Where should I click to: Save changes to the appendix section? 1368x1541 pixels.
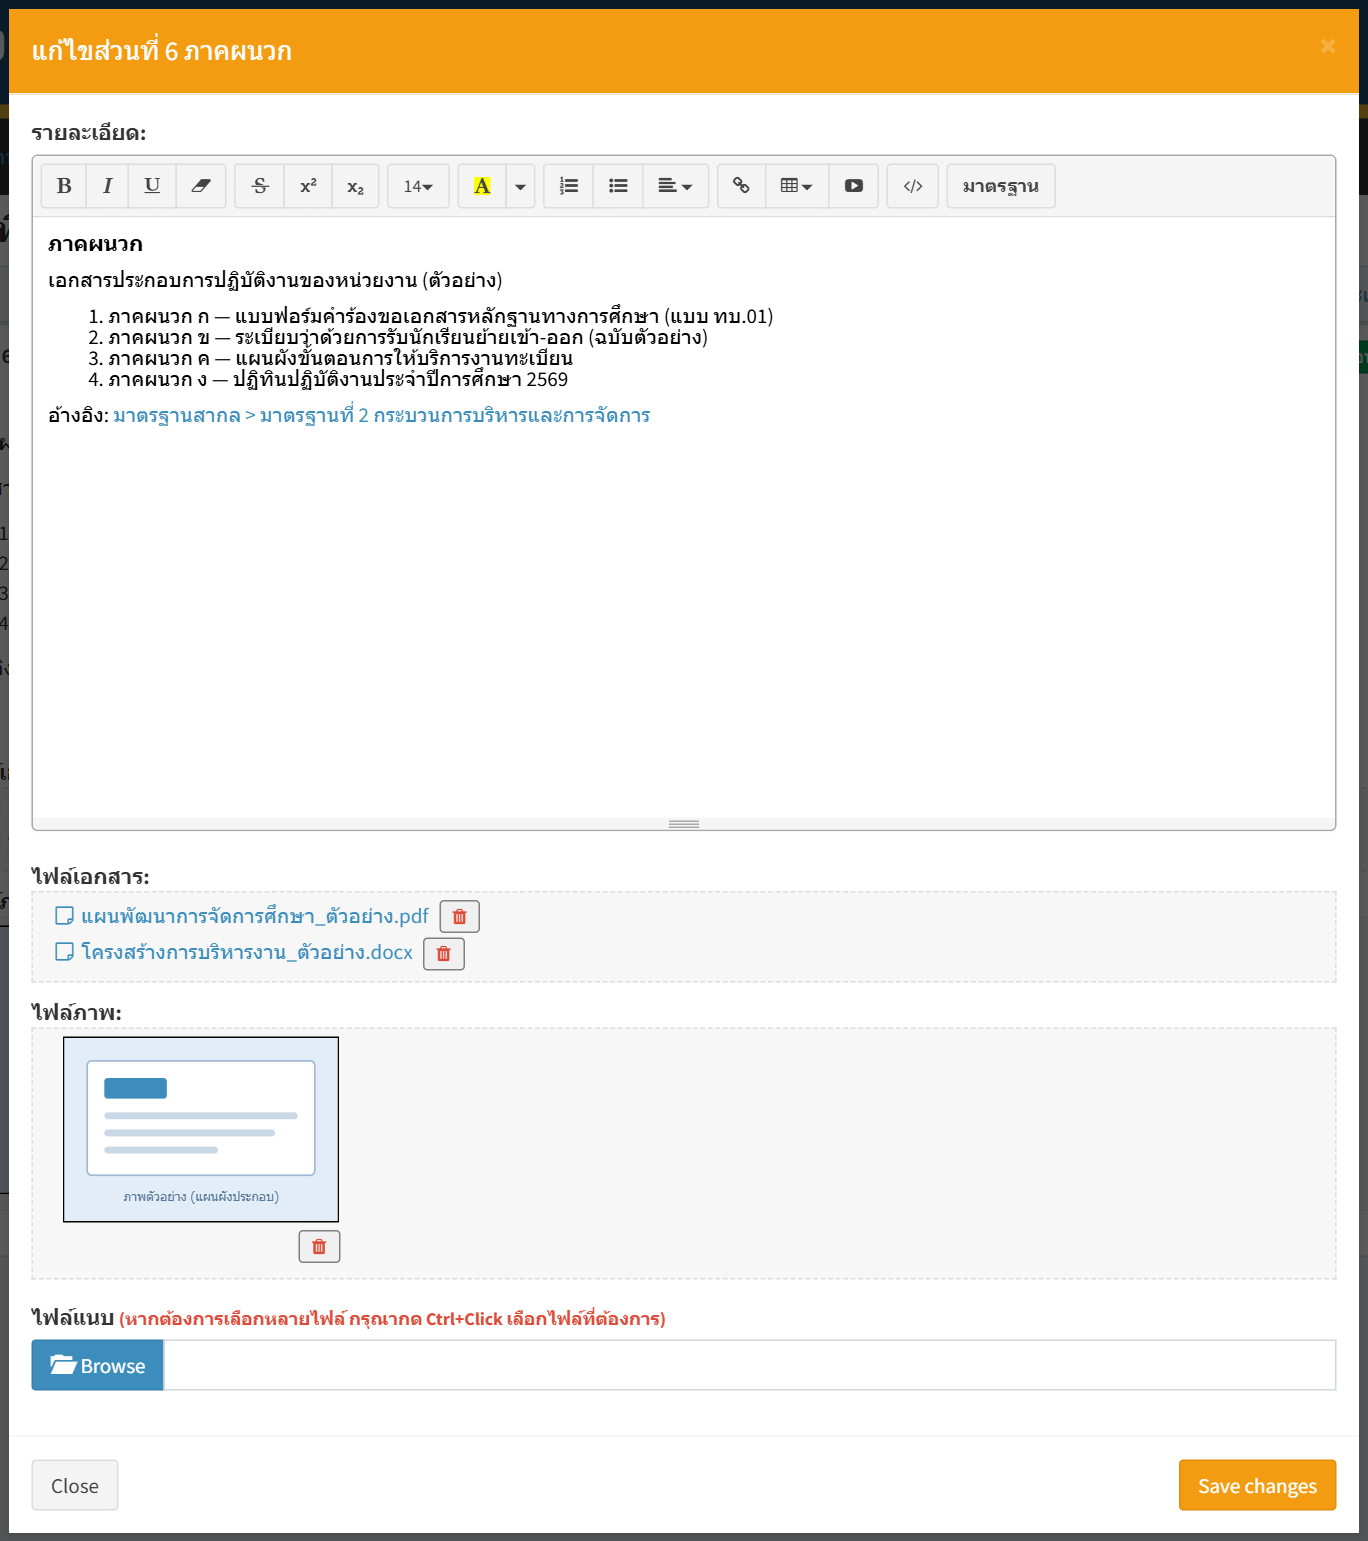pyautogui.click(x=1257, y=1486)
